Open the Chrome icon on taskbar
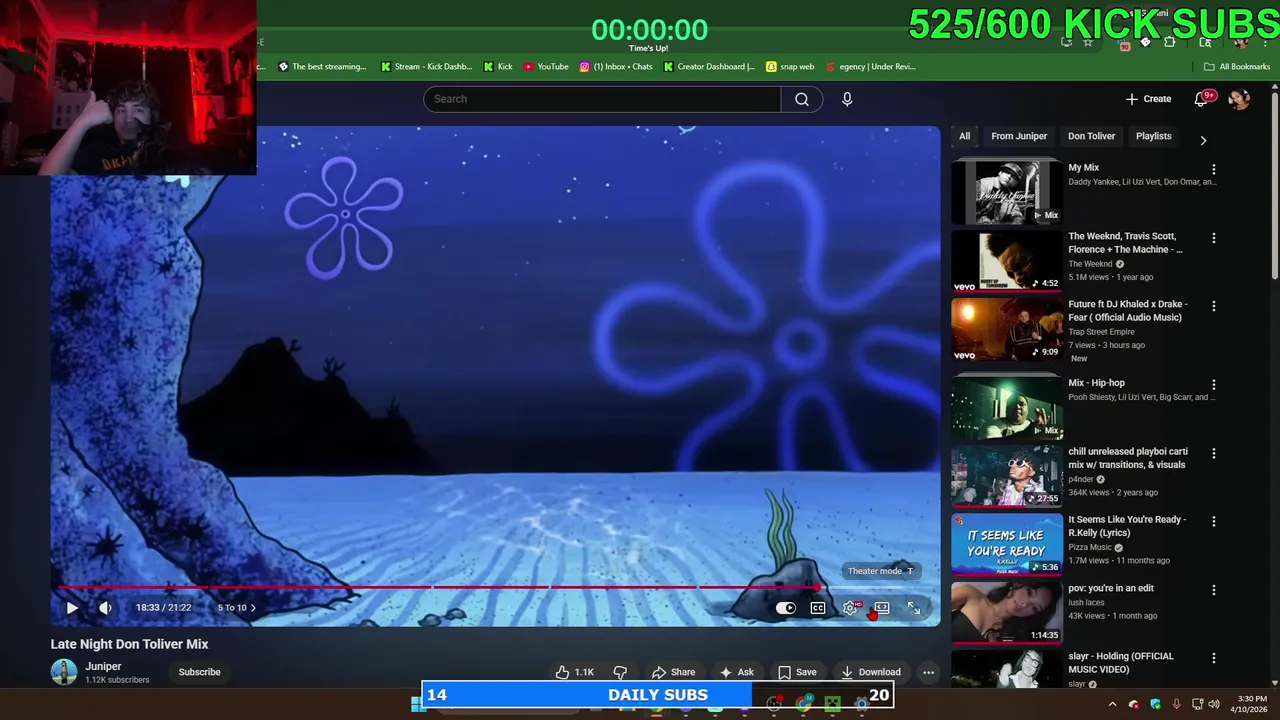 tap(803, 704)
